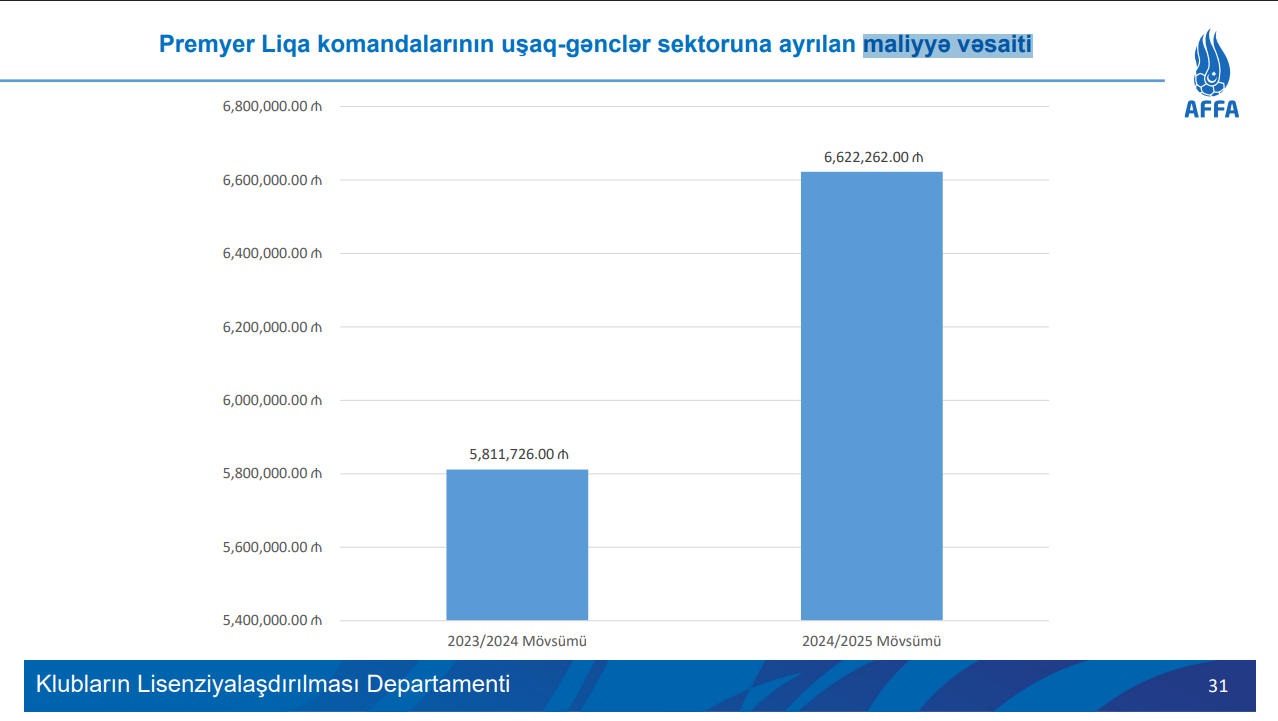Screen dimensions: 1278x721
Task: Select the highlighted "maliyyə vəsaiti" text
Action: point(947,44)
